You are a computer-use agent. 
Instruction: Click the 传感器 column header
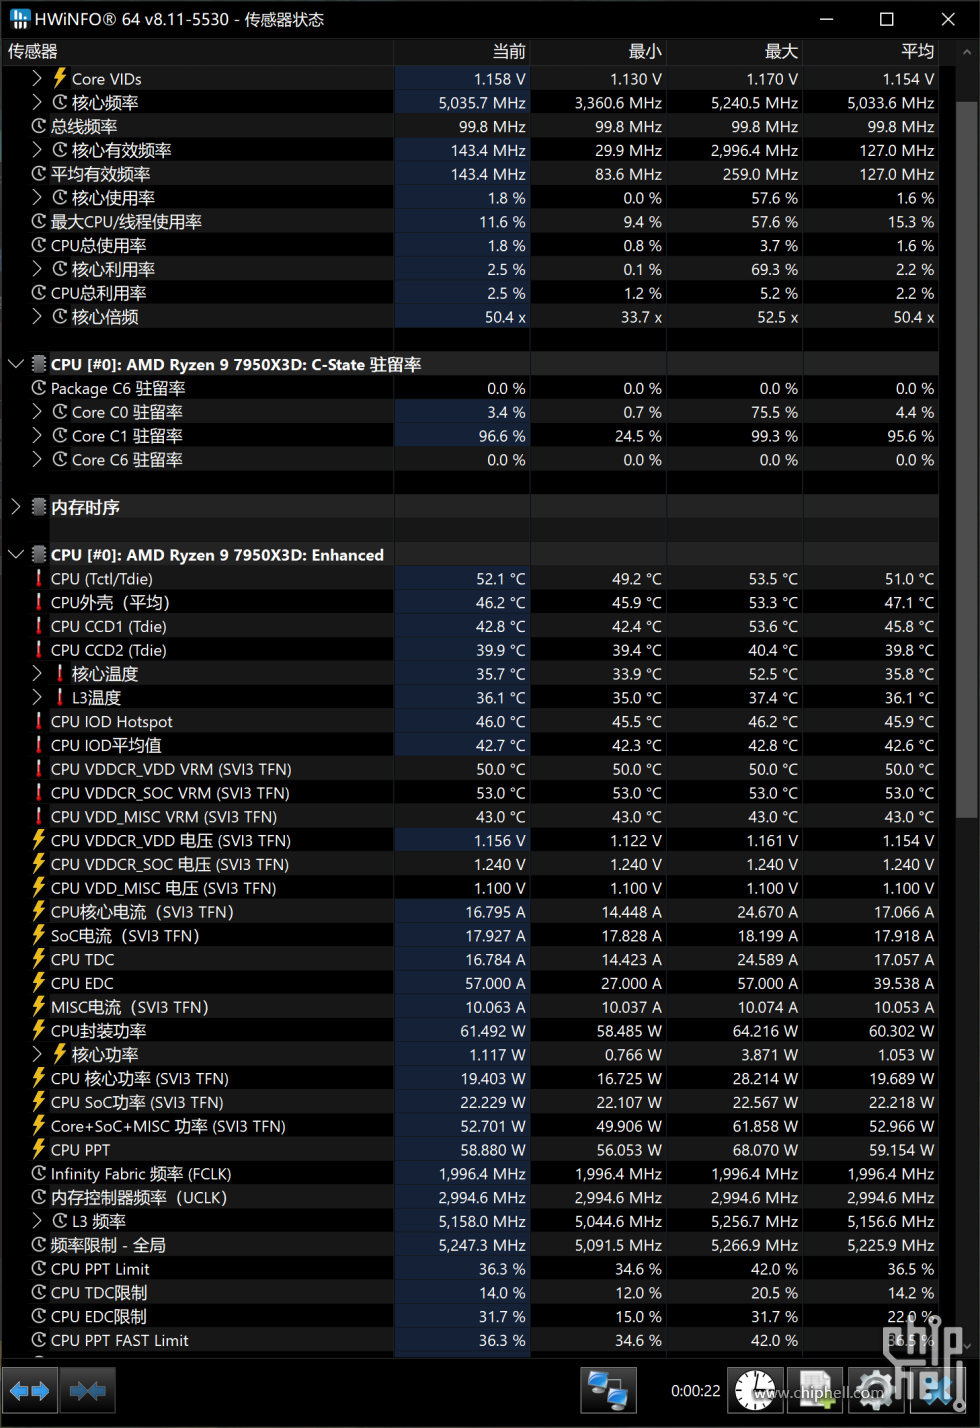[197, 52]
